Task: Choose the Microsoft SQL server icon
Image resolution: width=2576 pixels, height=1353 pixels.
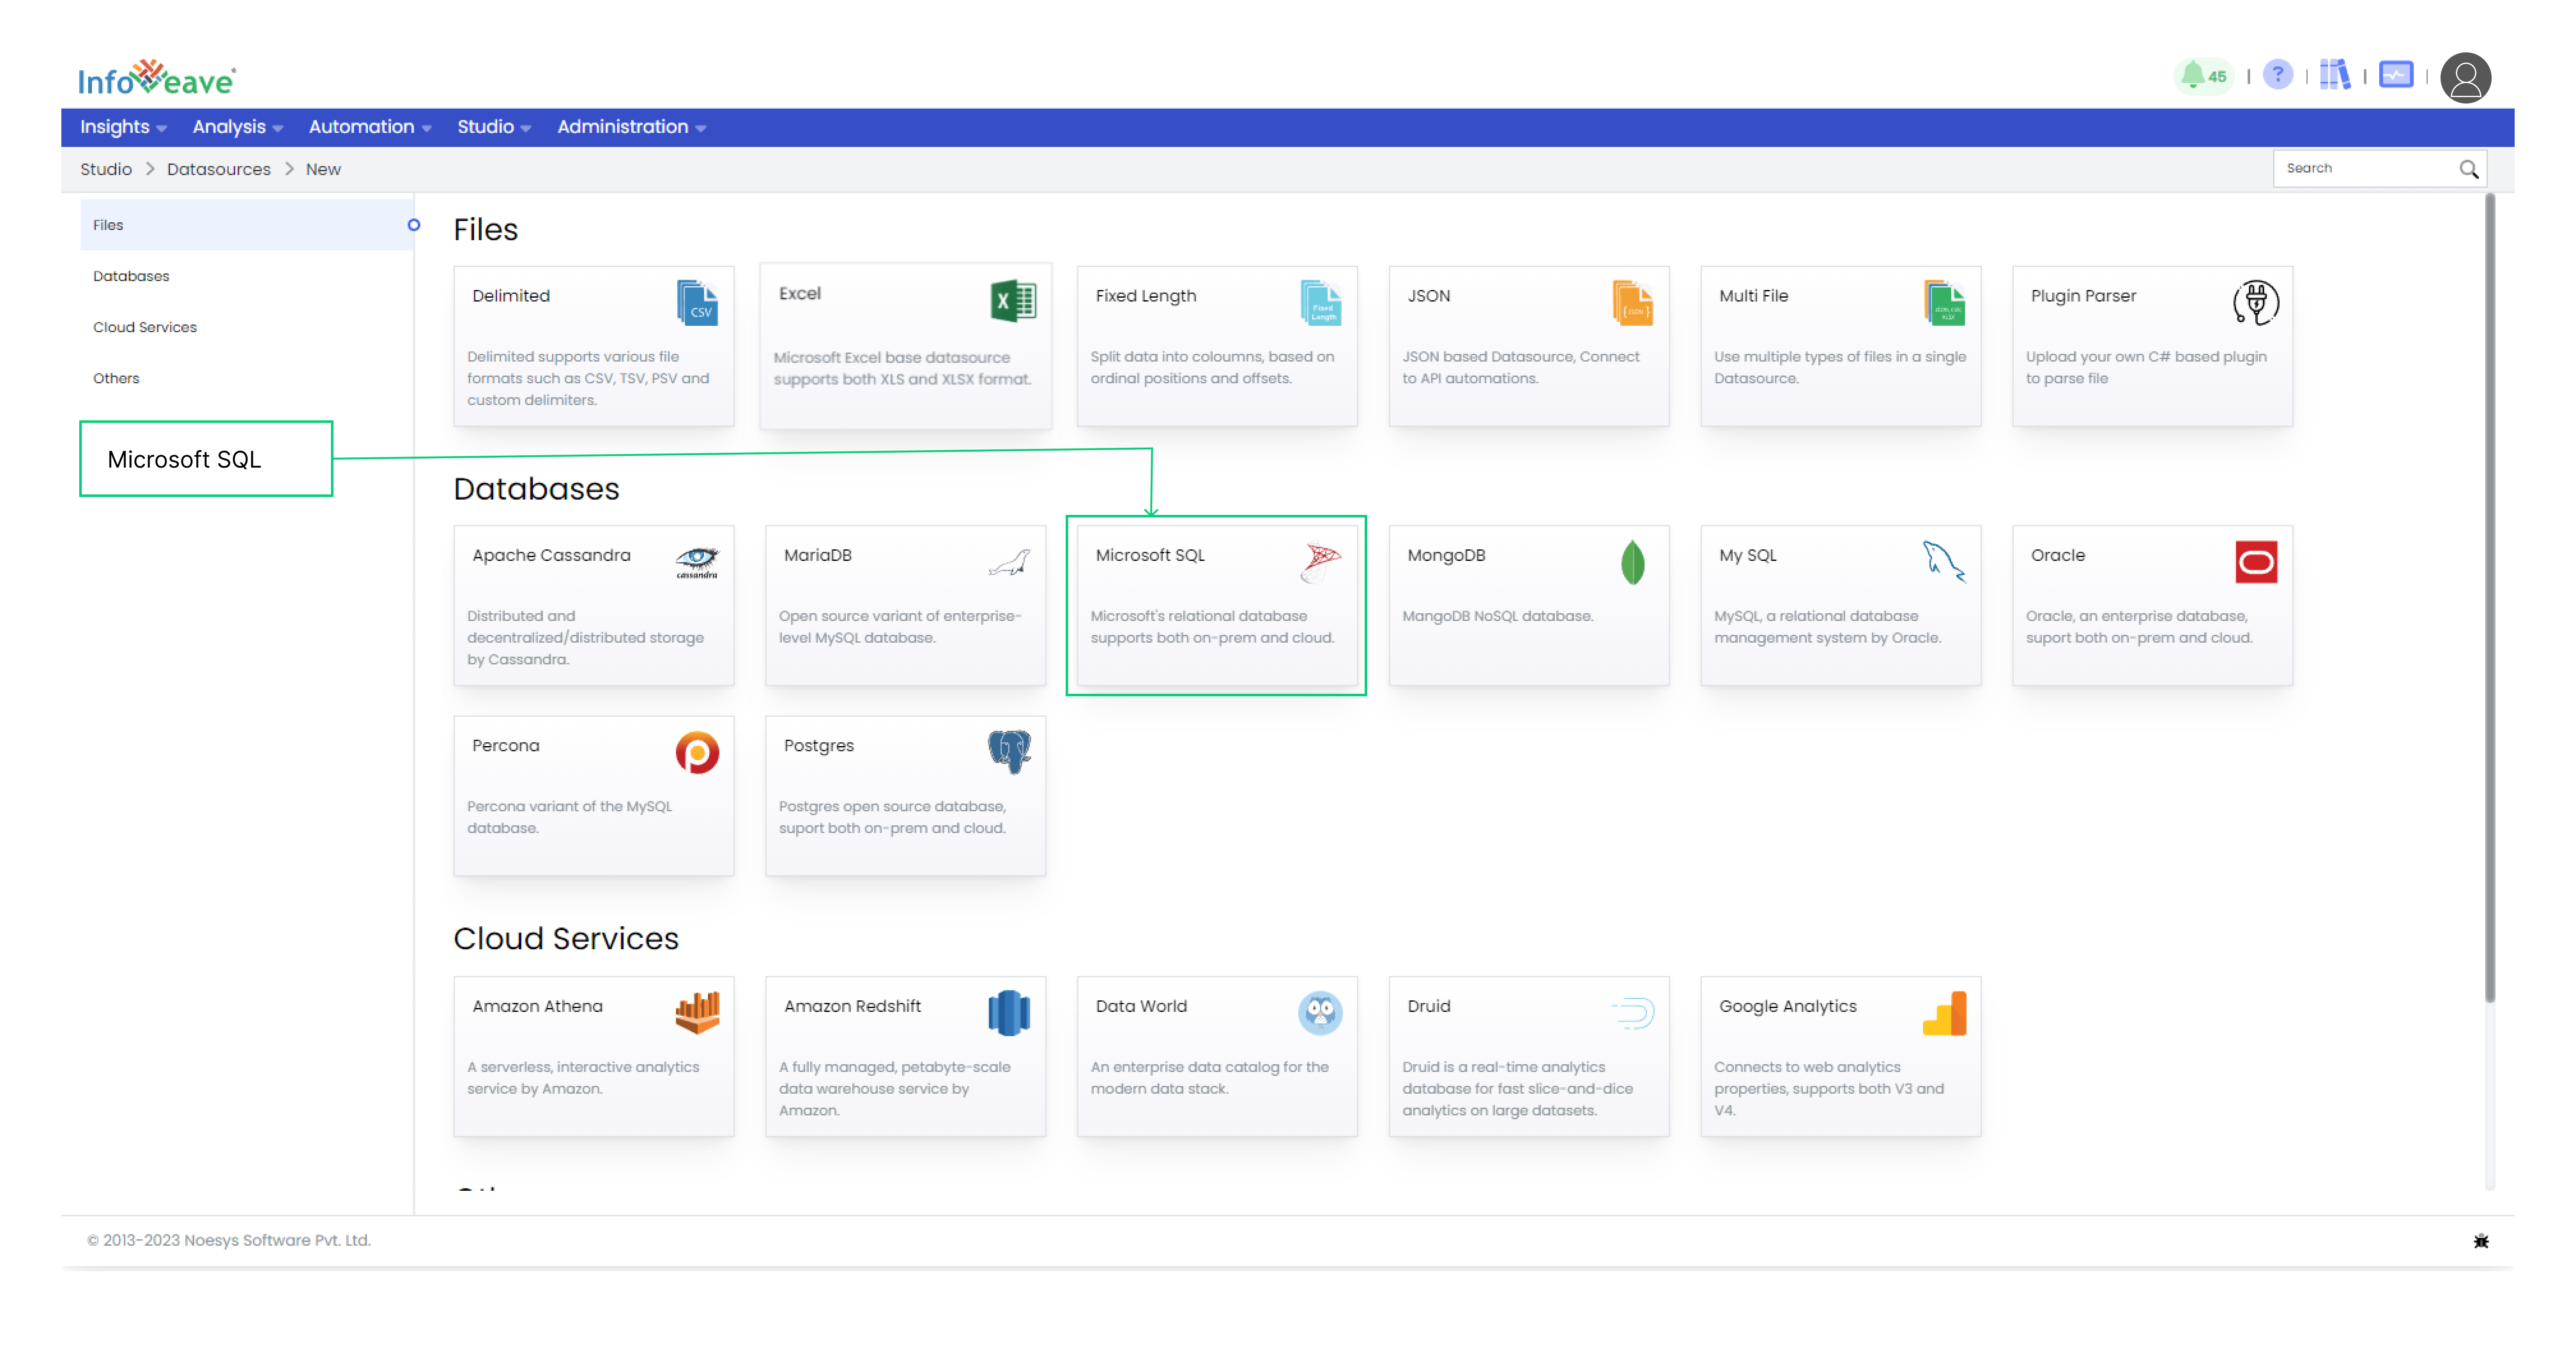Action: tap(1320, 562)
